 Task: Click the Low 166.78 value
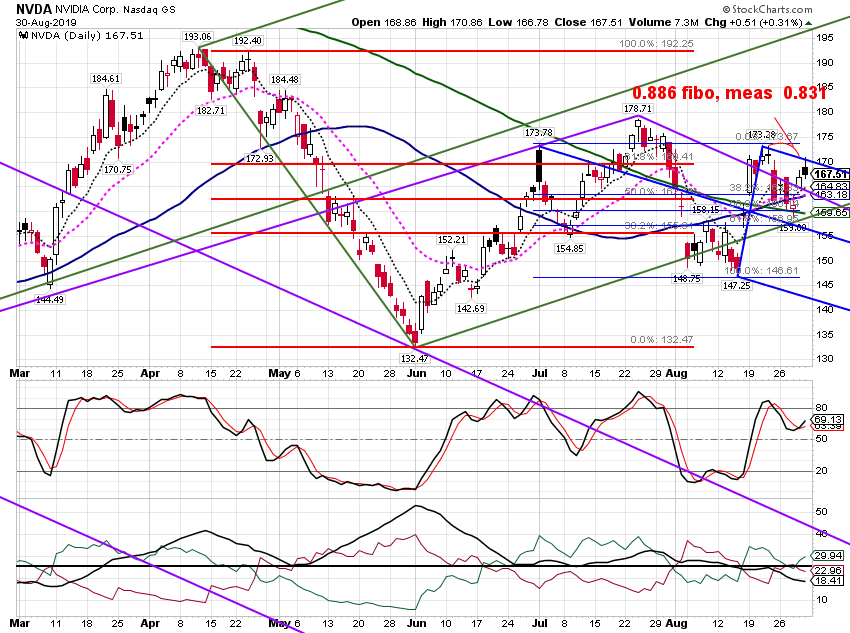tap(518, 23)
